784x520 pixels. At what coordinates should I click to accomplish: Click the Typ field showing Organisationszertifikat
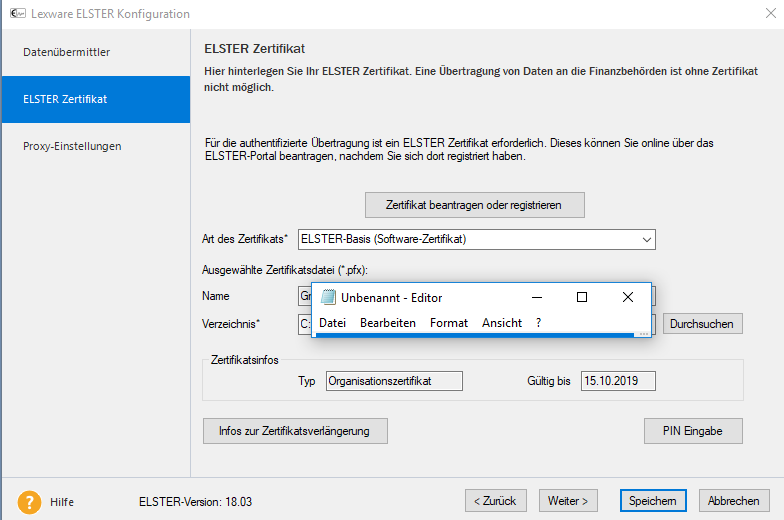click(394, 381)
